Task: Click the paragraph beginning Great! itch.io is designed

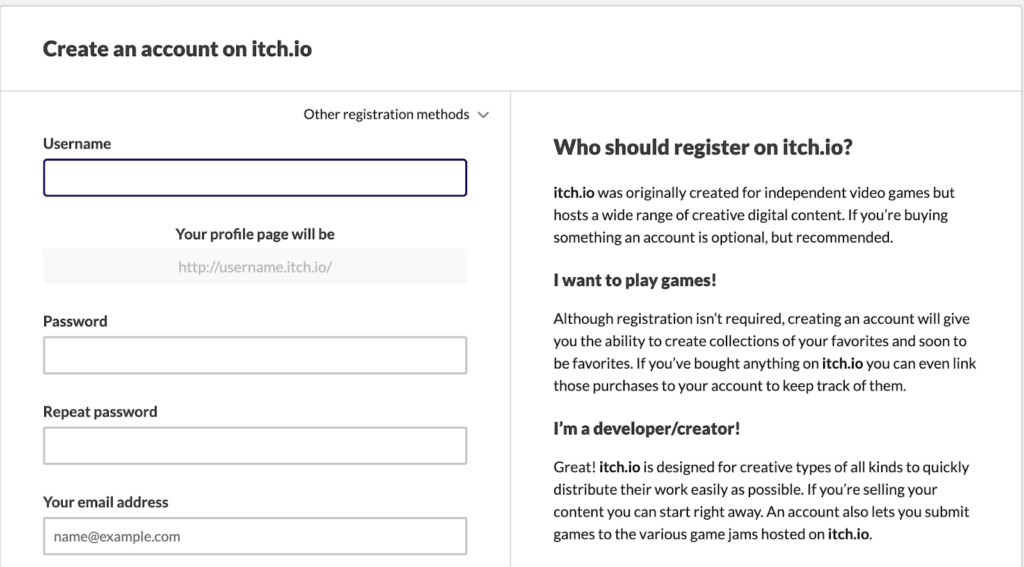Action: click(x=761, y=500)
